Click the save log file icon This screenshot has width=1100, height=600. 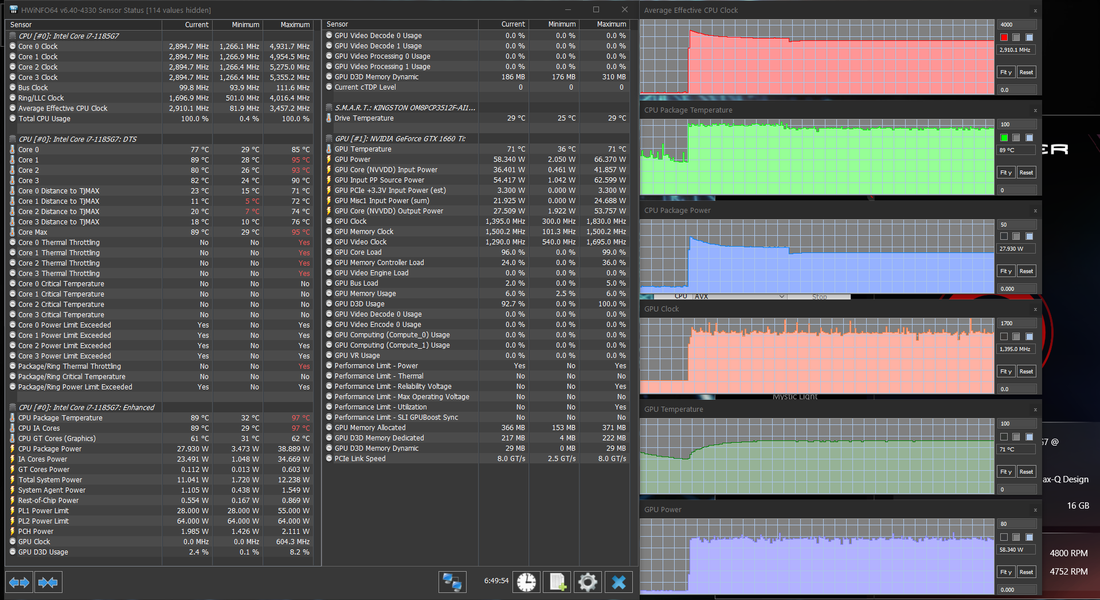click(557, 582)
